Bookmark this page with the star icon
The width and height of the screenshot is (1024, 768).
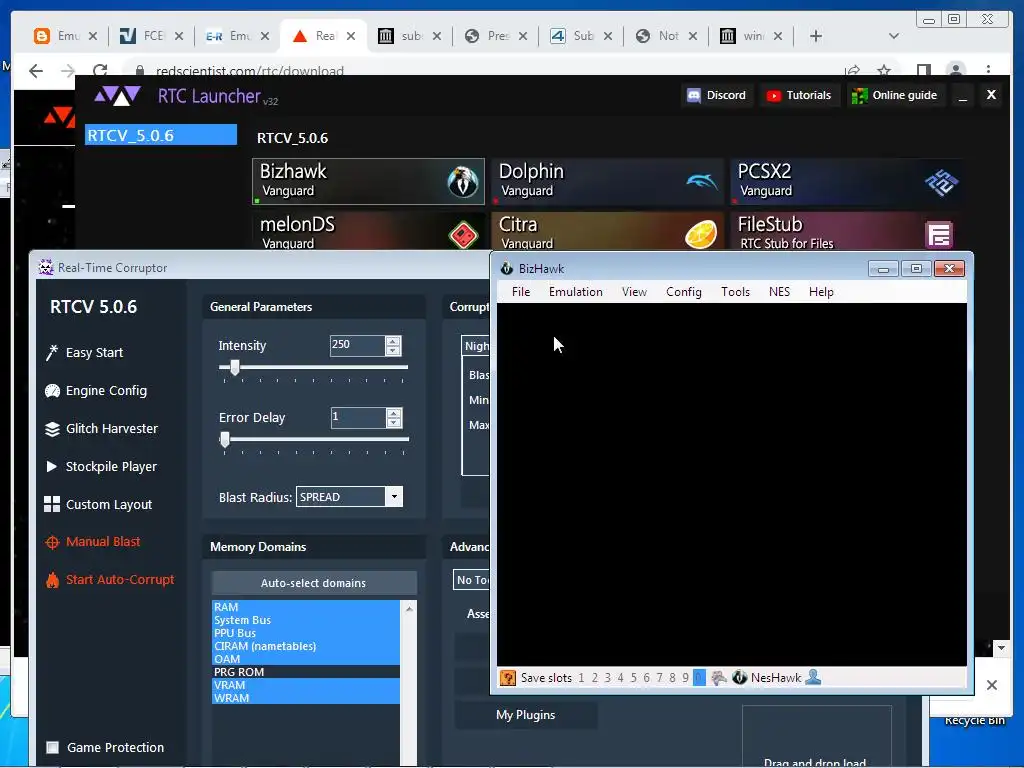[884, 70]
